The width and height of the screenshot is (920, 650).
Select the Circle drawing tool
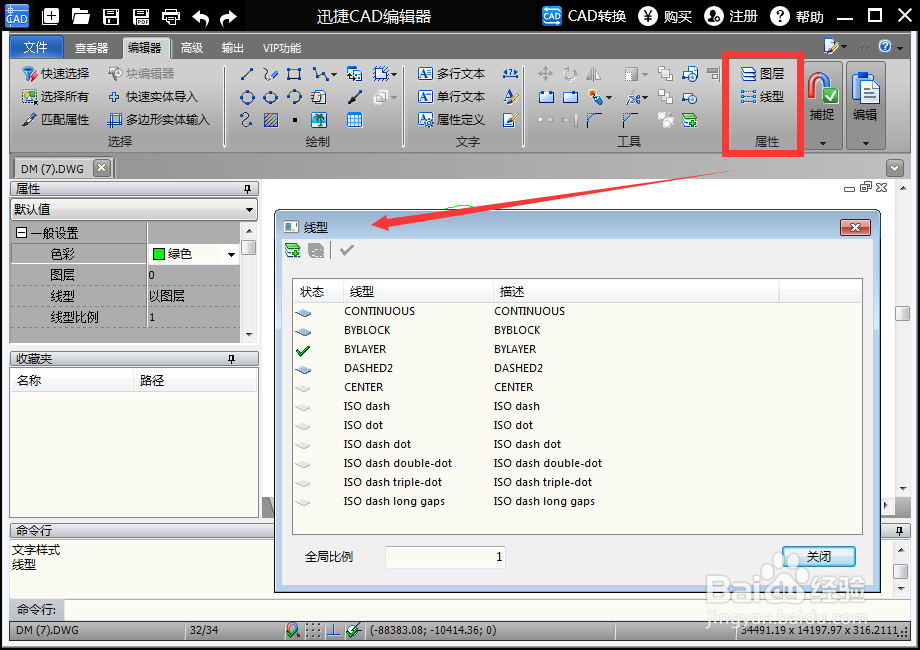[248, 97]
